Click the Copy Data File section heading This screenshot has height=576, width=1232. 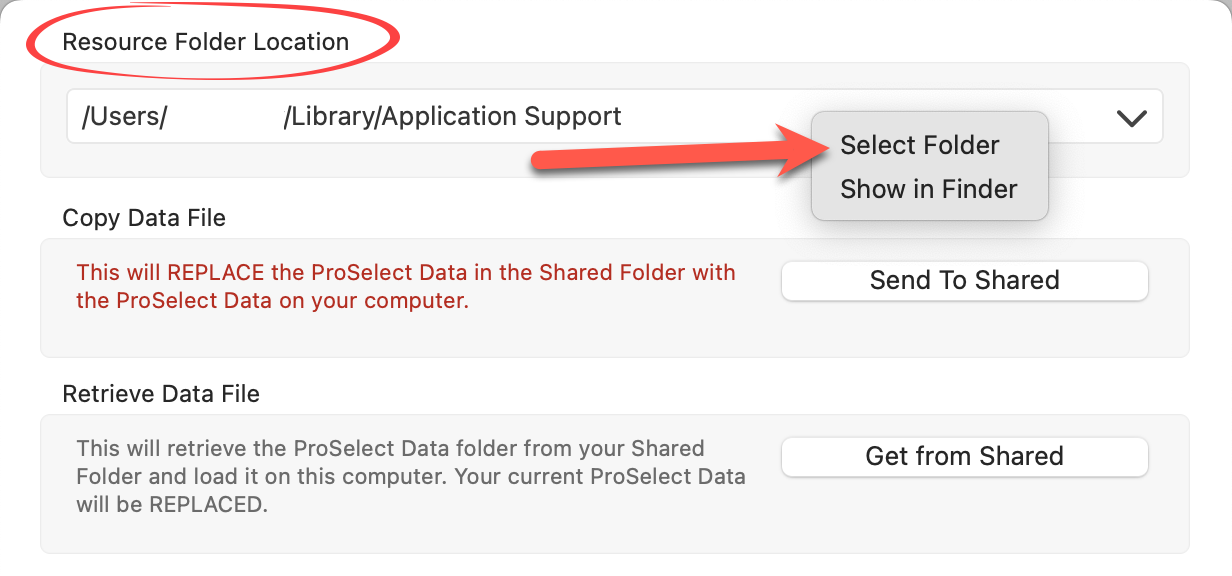(x=144, y=218)
